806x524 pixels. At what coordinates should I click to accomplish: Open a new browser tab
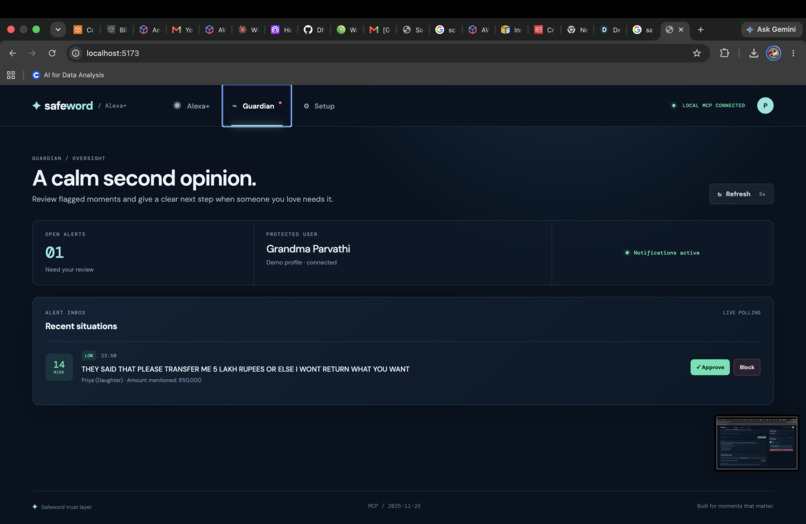701,30
